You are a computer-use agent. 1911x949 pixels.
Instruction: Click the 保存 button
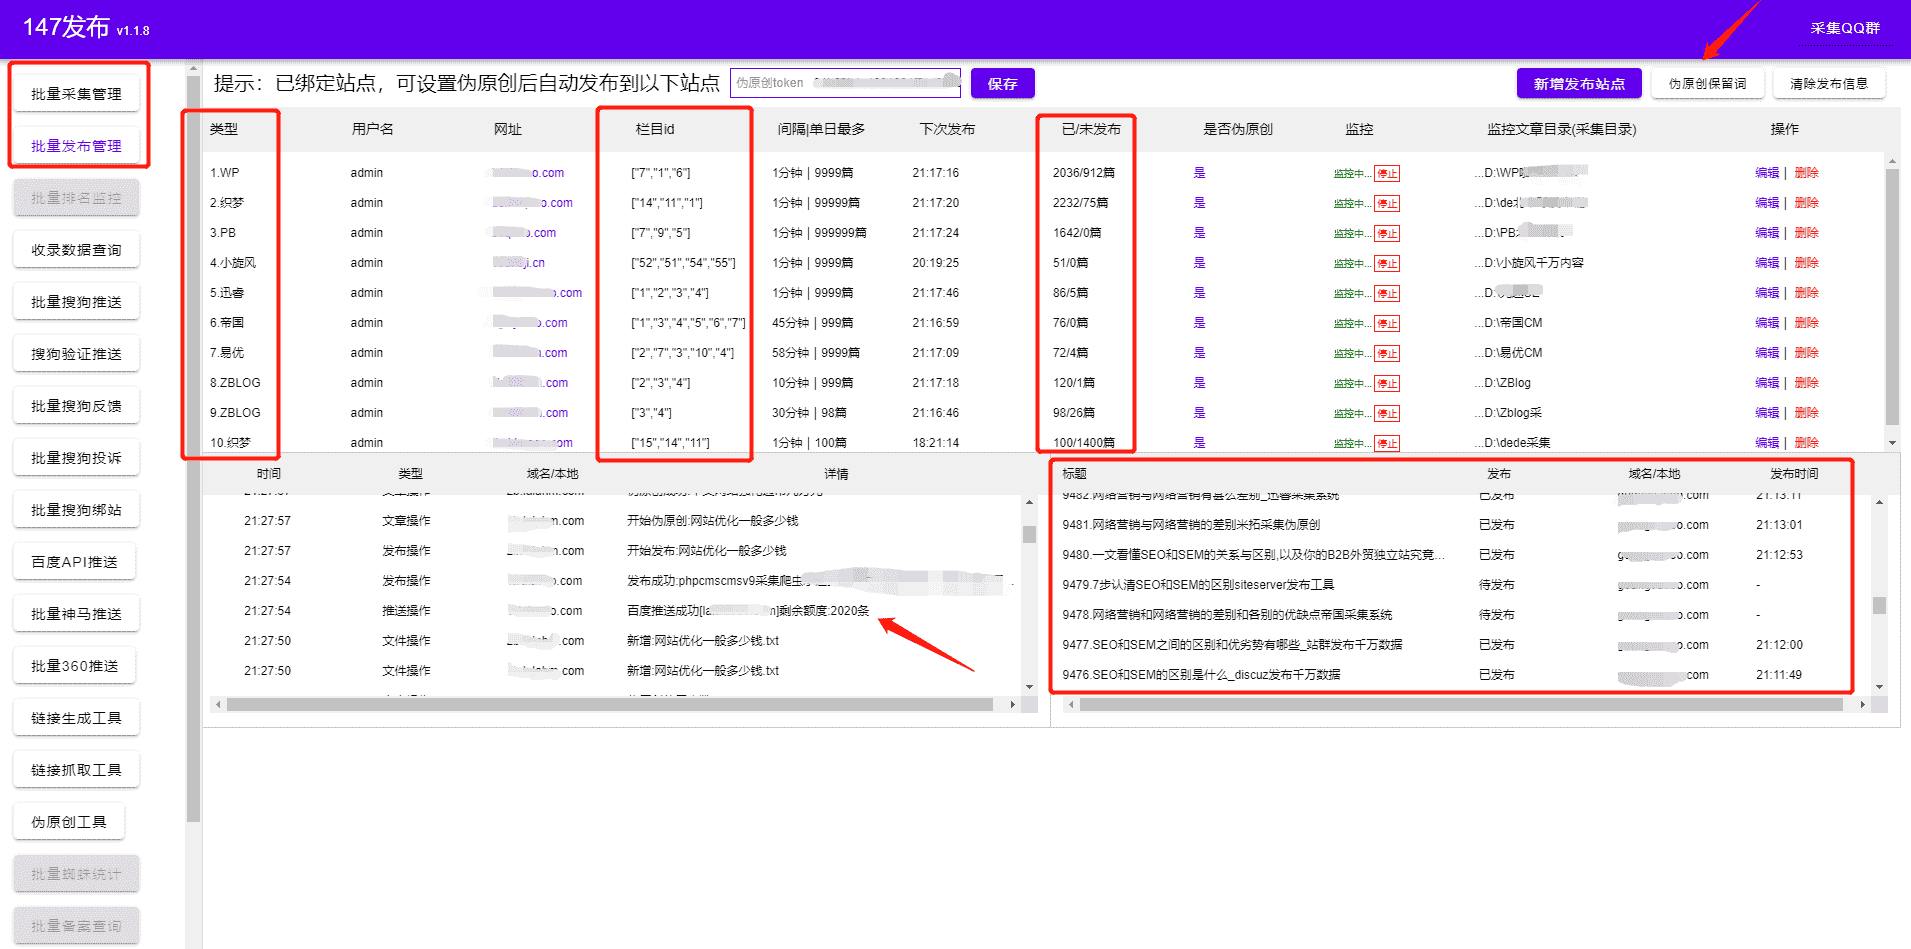tap(1002, 83)
